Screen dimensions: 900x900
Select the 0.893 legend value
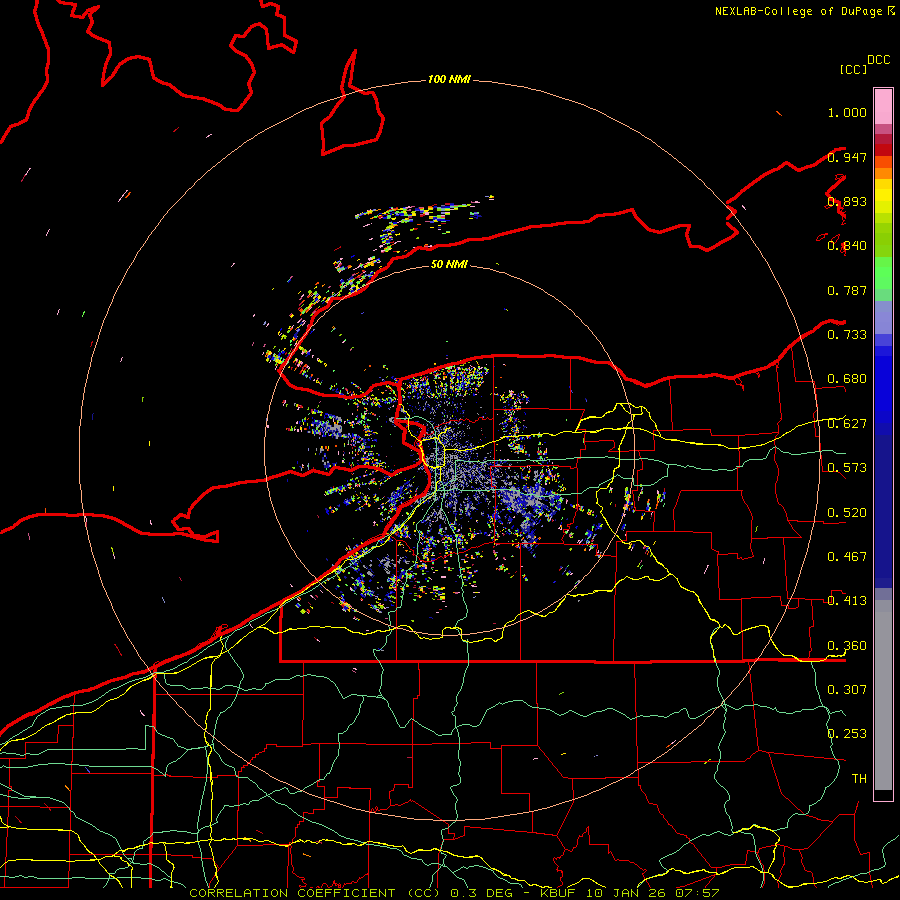coord(847,201)
